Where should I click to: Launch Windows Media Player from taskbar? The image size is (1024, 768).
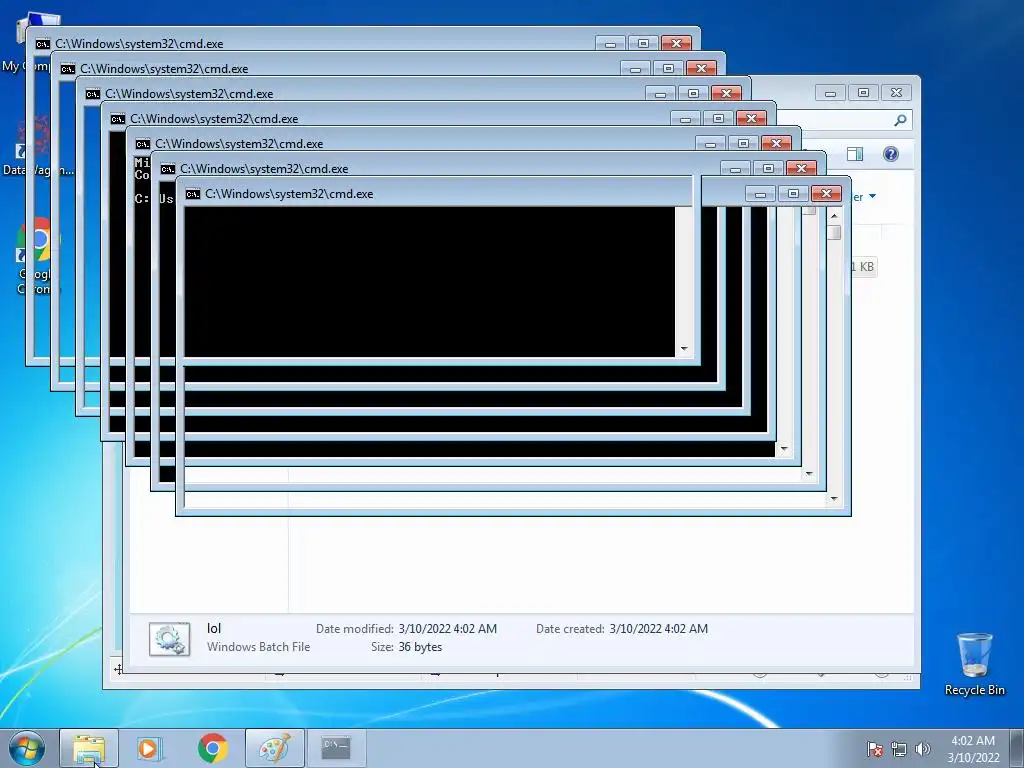coord(150,748)
